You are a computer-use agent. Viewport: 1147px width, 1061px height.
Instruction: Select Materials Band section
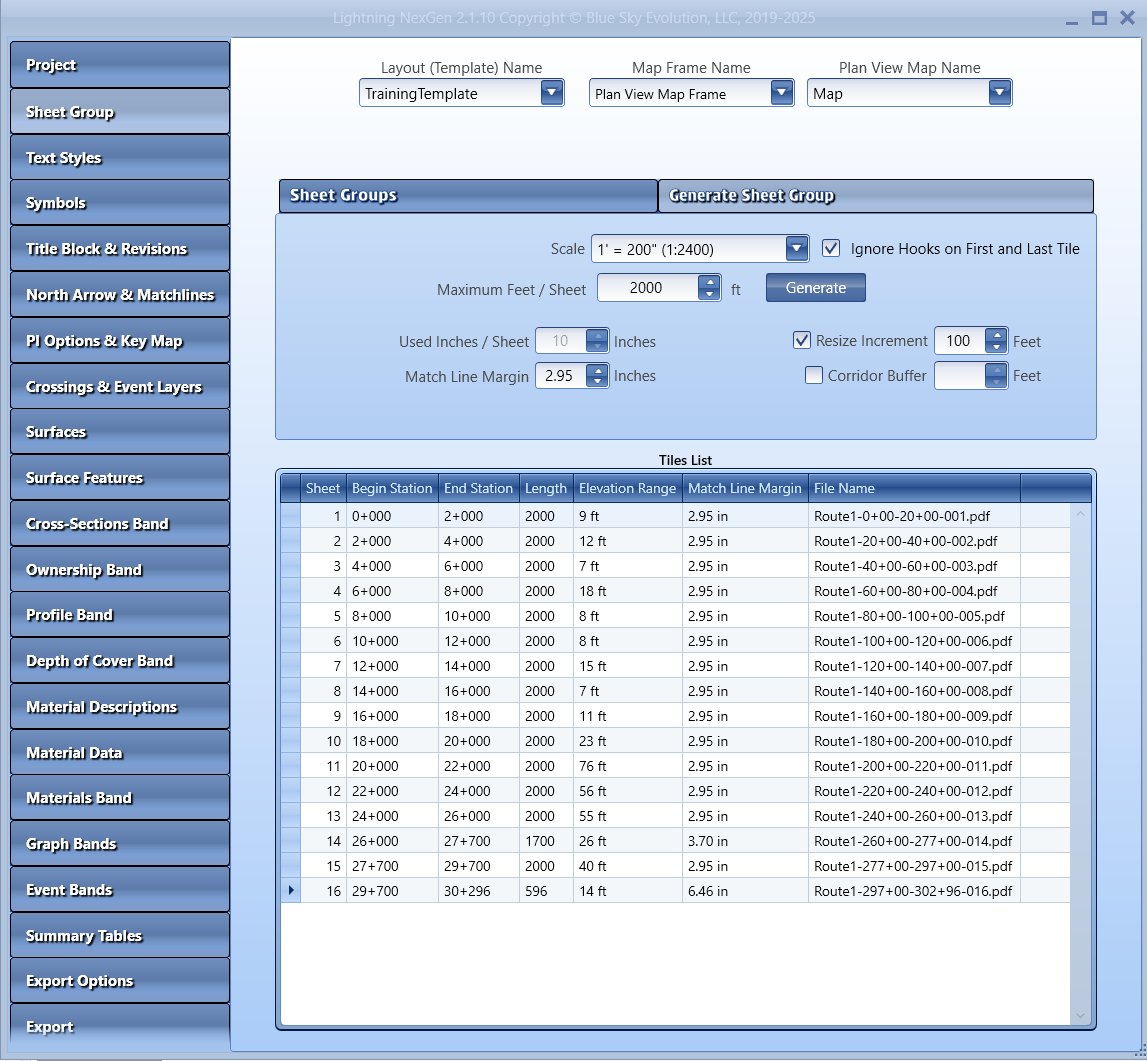tap(120, 798)
